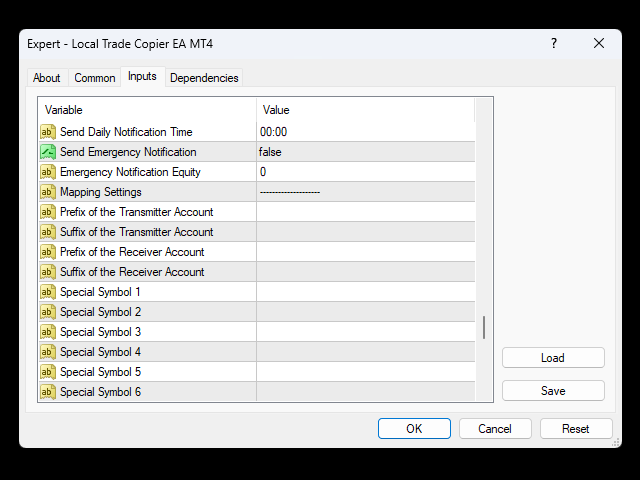Screen dimensions: 640x480
Task: Click the Special Symbol 6 row icon
Action: click(48, 392)
